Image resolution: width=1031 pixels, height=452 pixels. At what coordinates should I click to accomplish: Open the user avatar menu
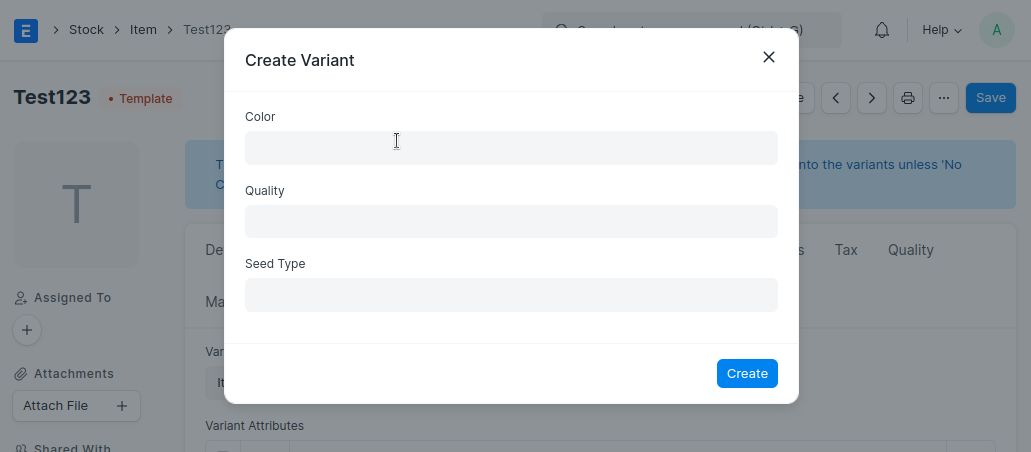pos(996,30)
